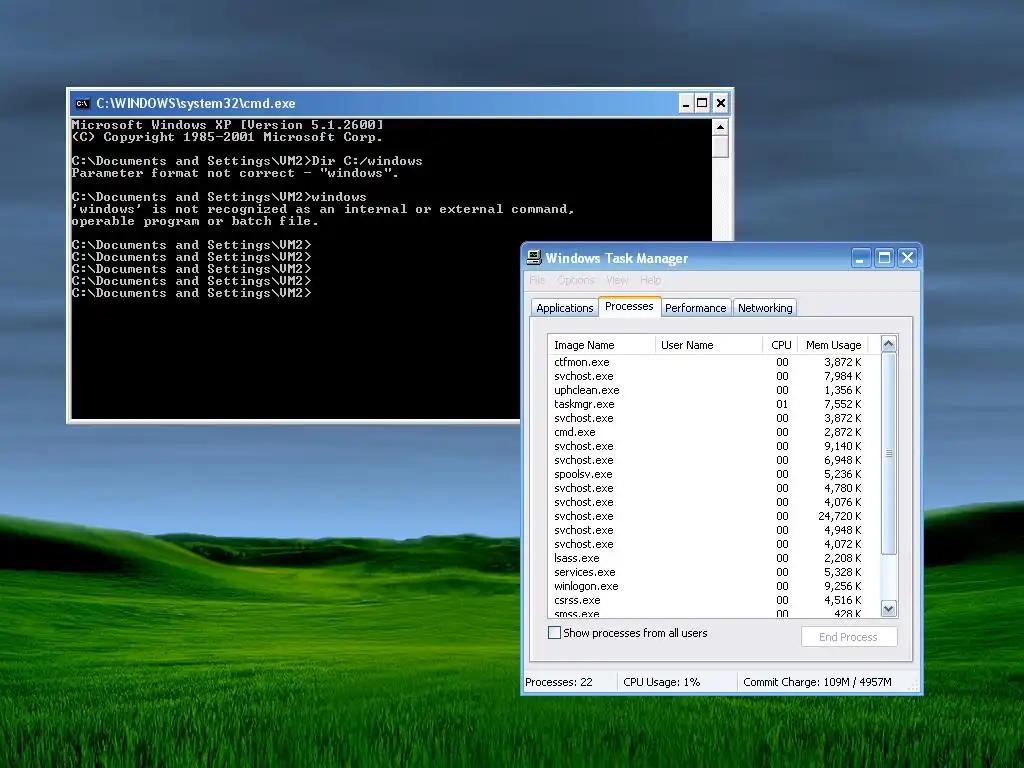
Task: Click the Task Manager title bar icon
Action: 534,258
